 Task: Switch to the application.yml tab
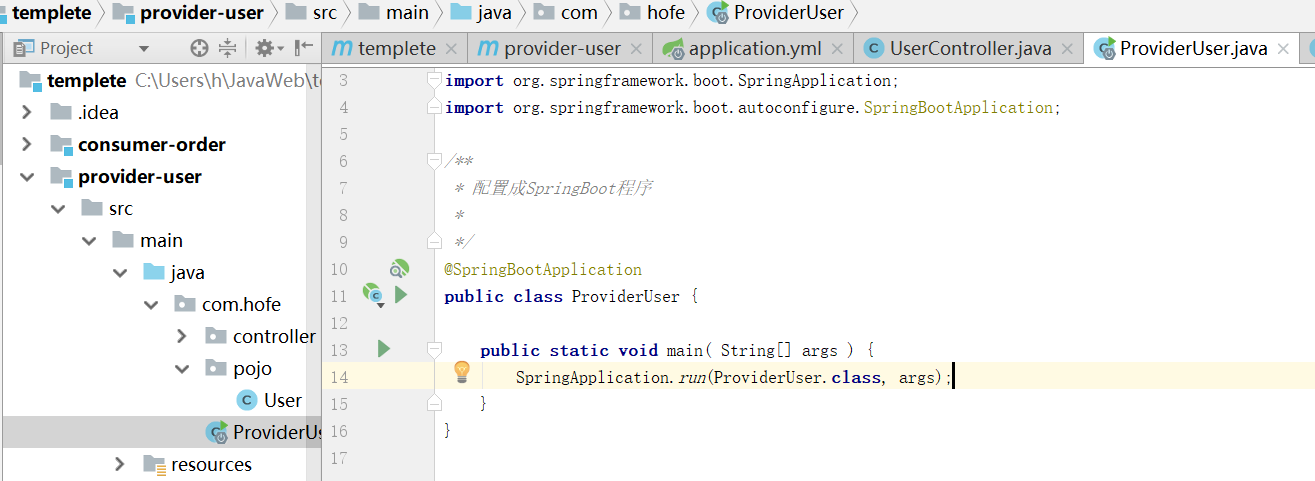(755, 48)
